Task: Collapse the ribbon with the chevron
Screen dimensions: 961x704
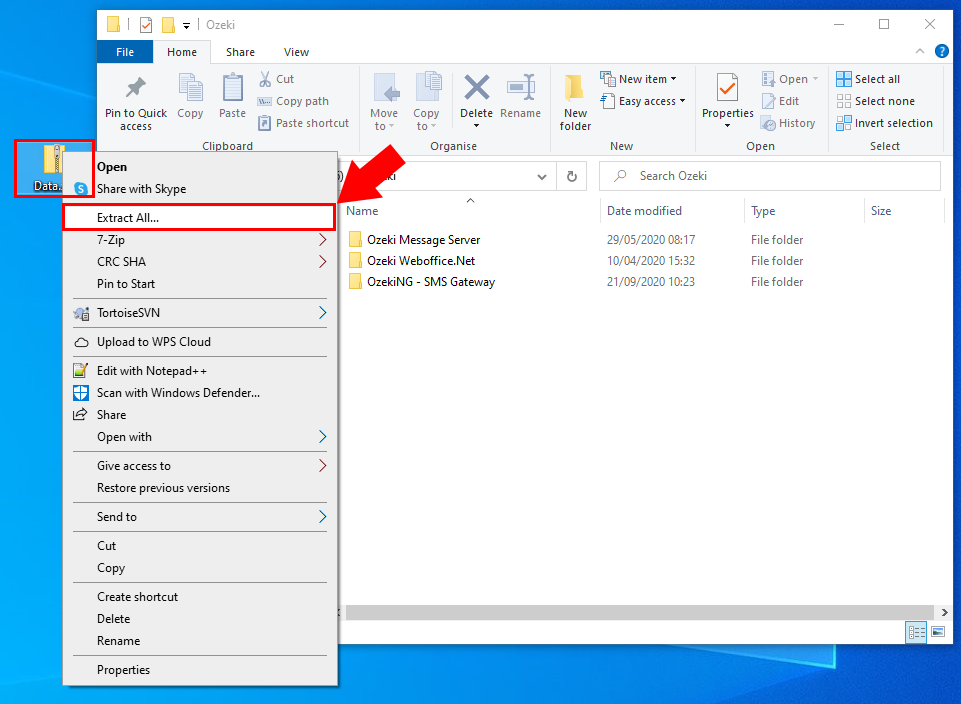Action: point(919,51)
